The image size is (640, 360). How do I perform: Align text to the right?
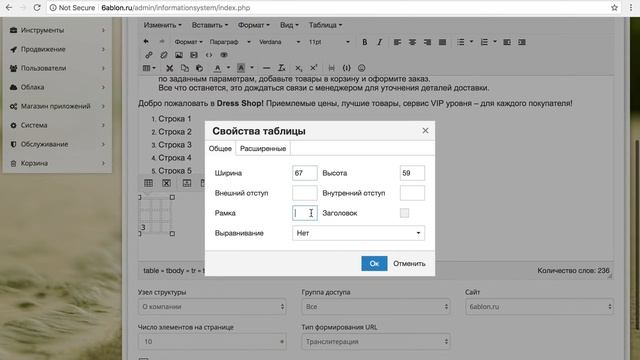(x=427, y=42)
